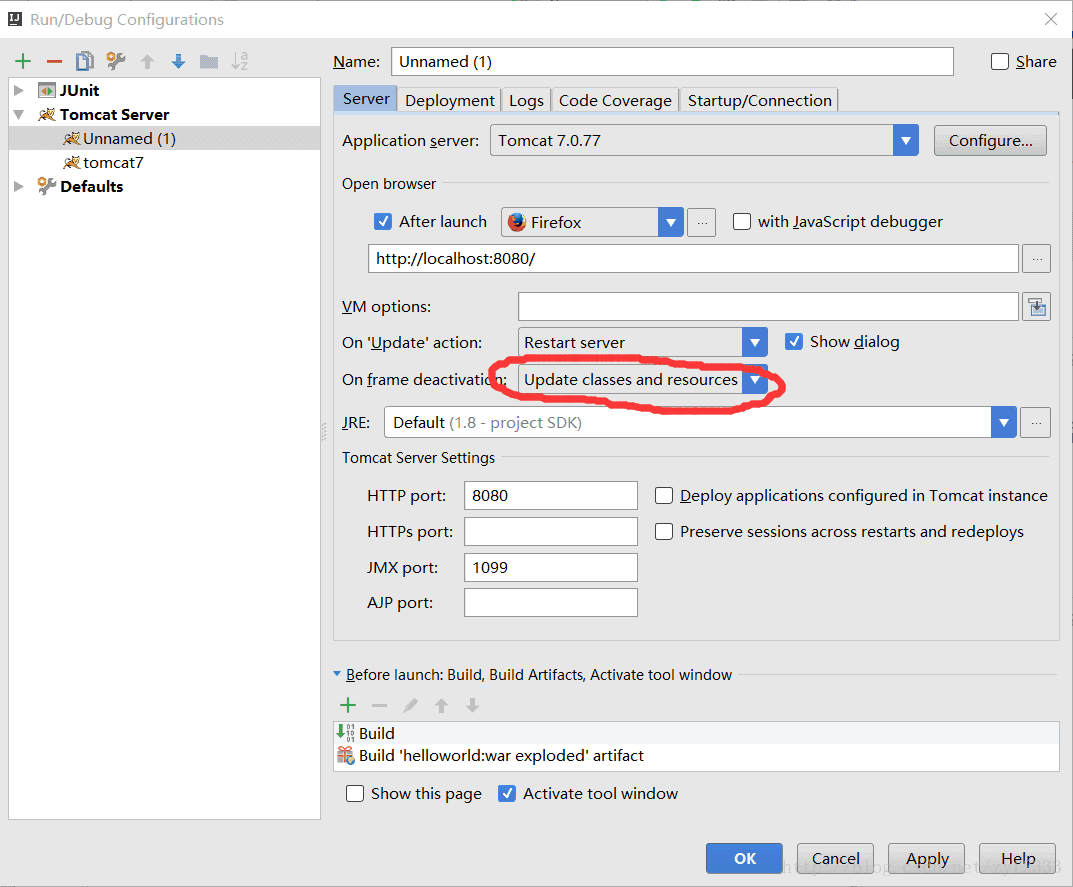Move before launch task down arrow
Image resolution: width=1073 pixels, height=887 pixels.
pos(472,705)
